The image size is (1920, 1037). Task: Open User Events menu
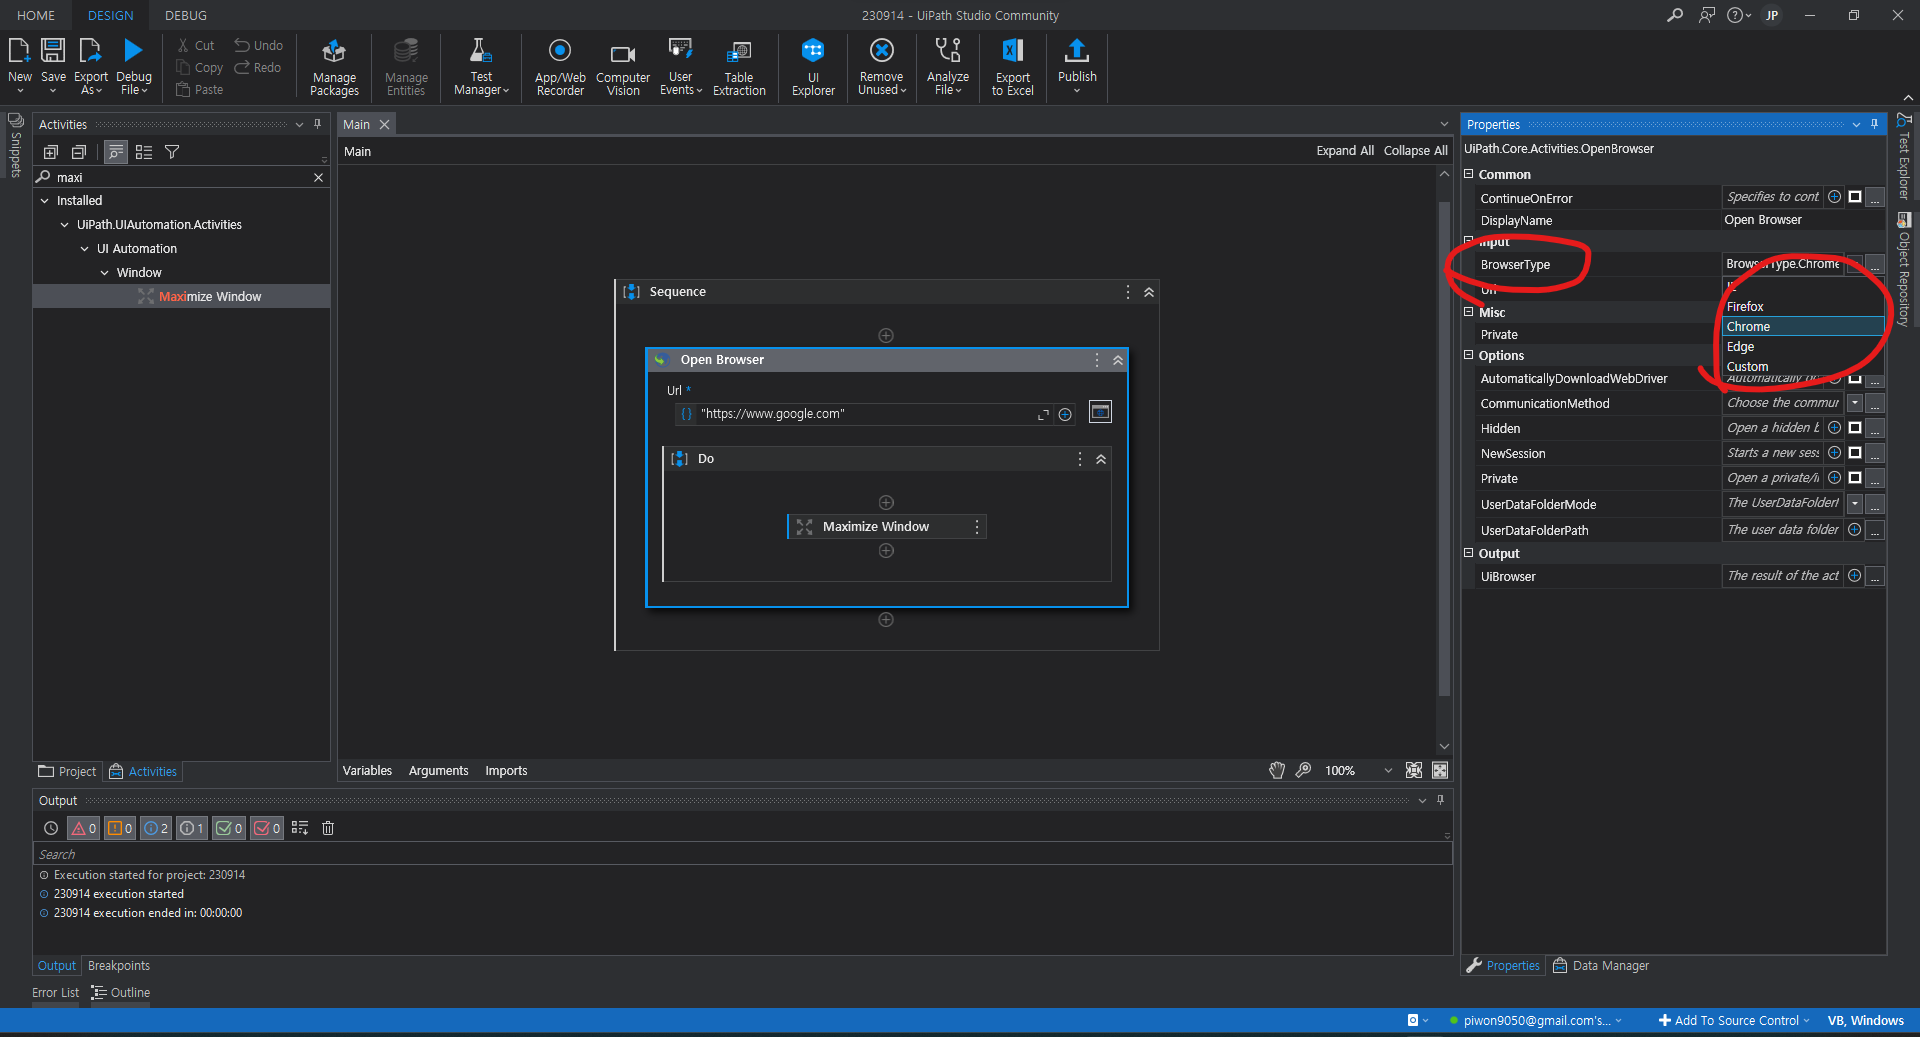pos(680,66)
